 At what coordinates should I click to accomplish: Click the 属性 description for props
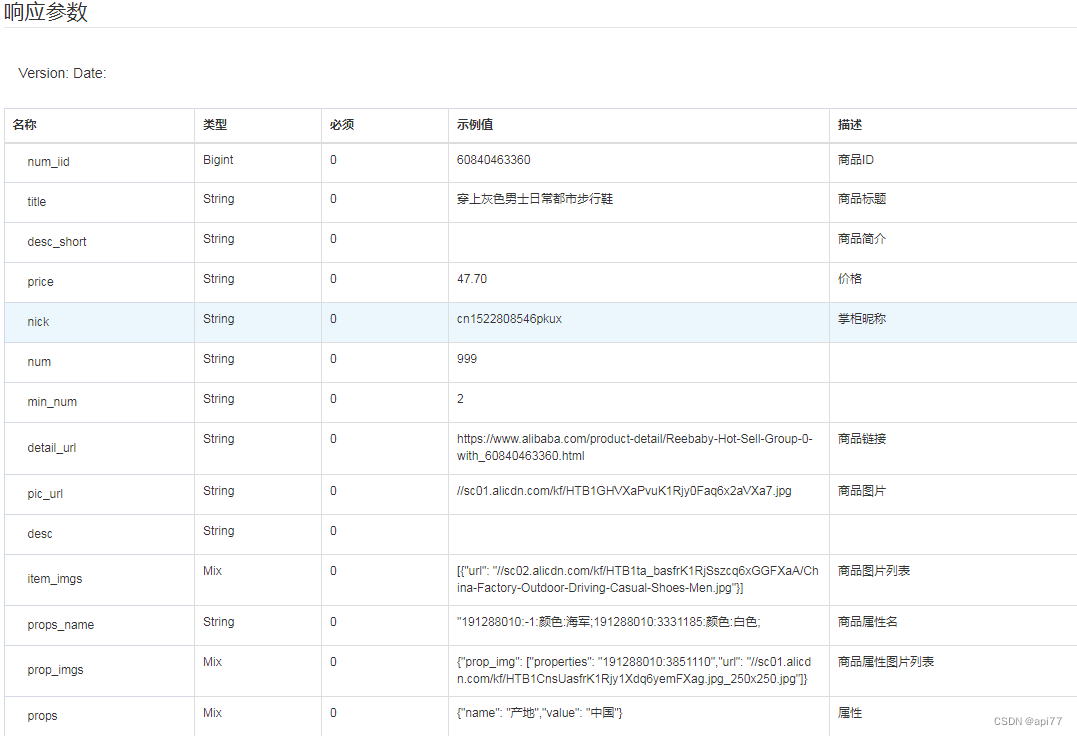coord(850,713)
